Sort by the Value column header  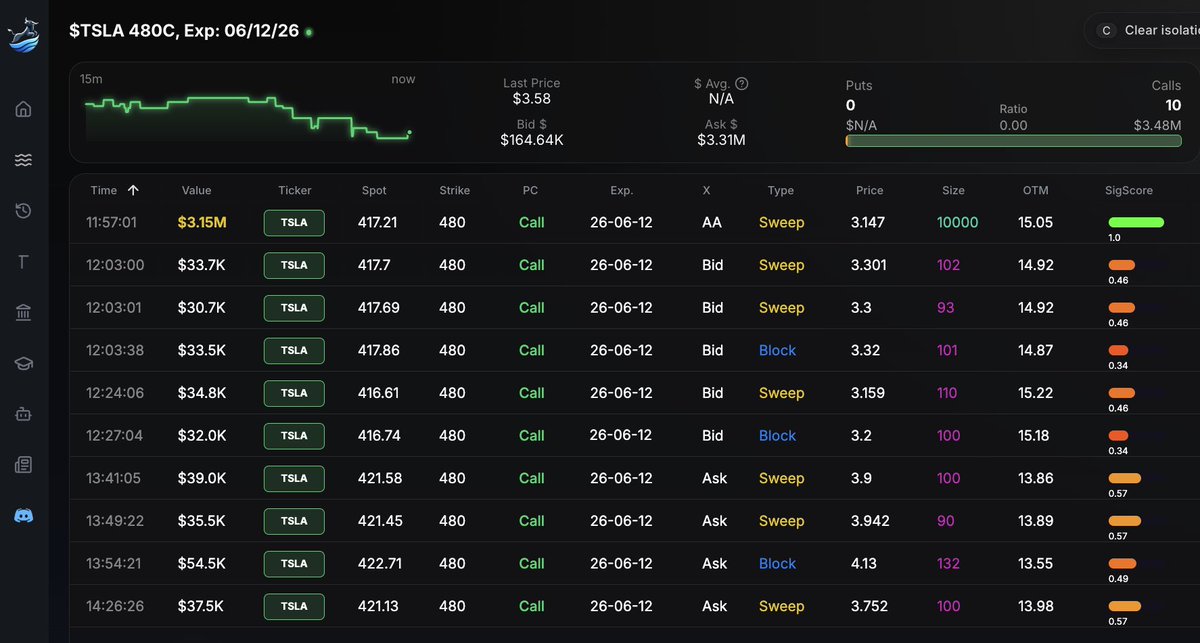pyautogui.click(x=197, y=190)
